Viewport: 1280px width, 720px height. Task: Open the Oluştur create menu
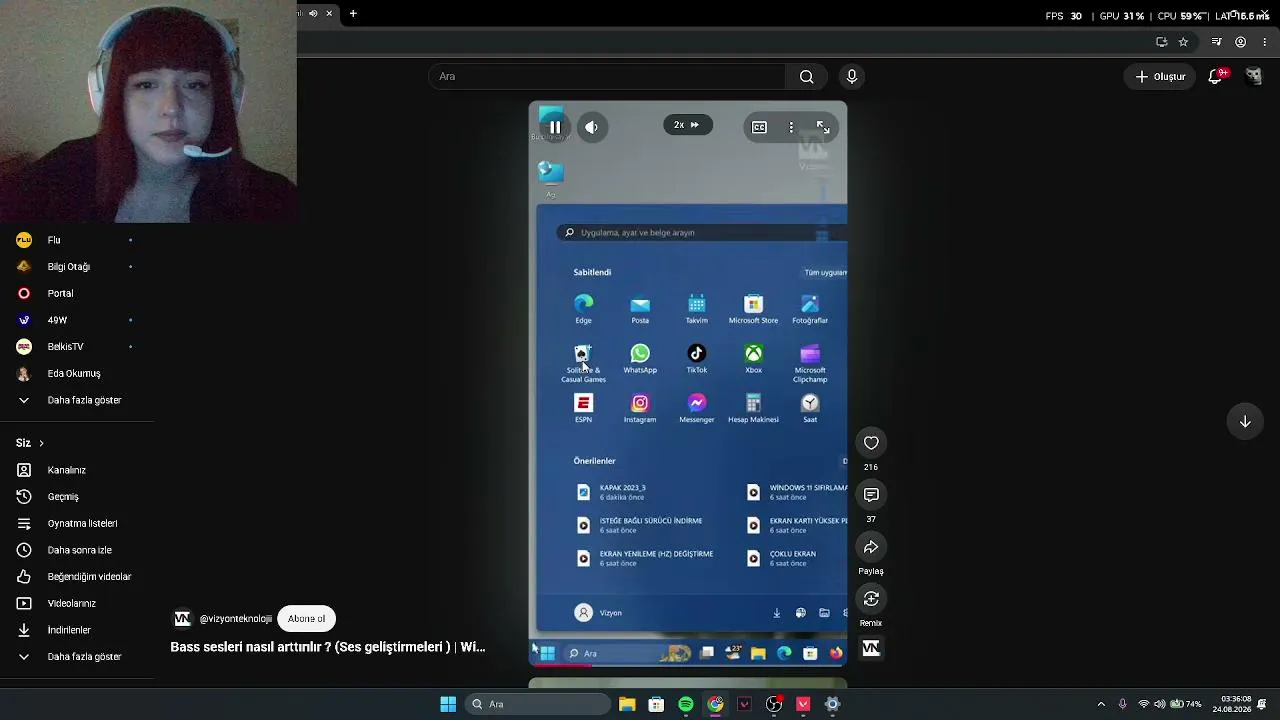point(1160,77)
